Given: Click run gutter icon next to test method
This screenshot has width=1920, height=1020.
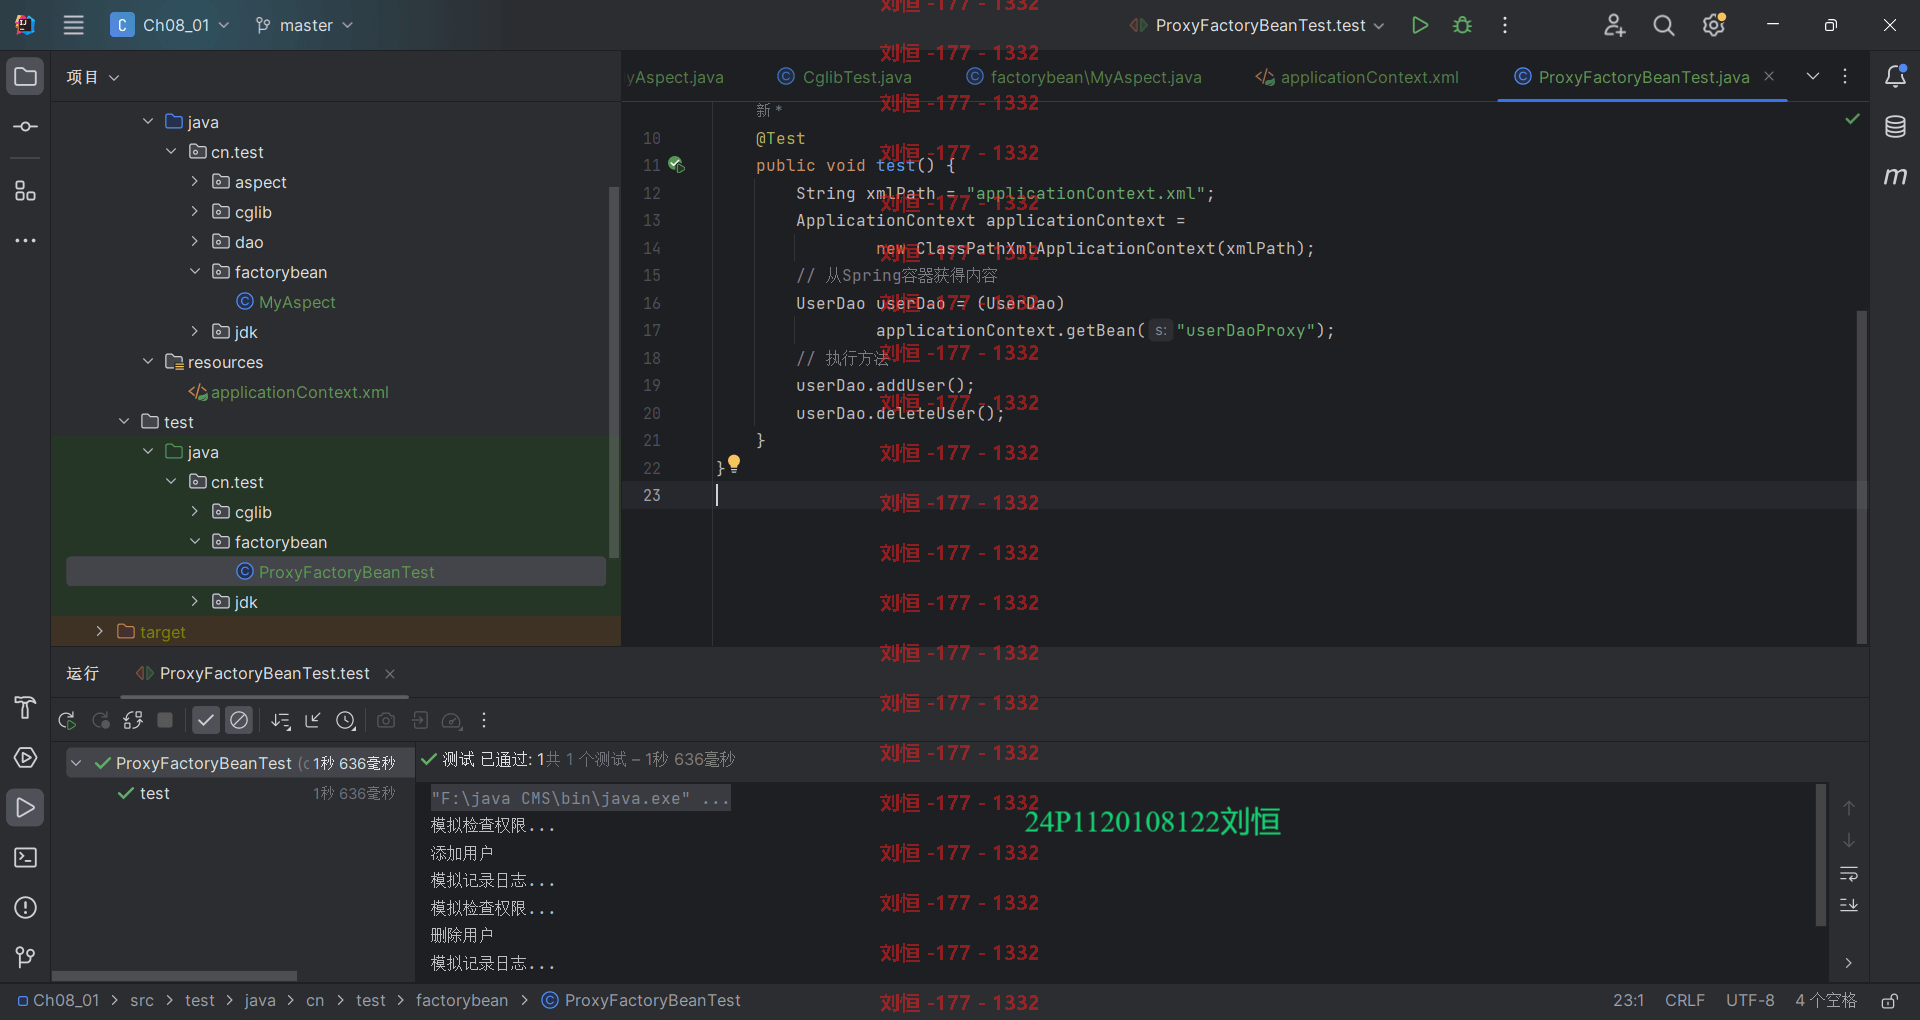Looking at the screenshot, I should point(677,165).
